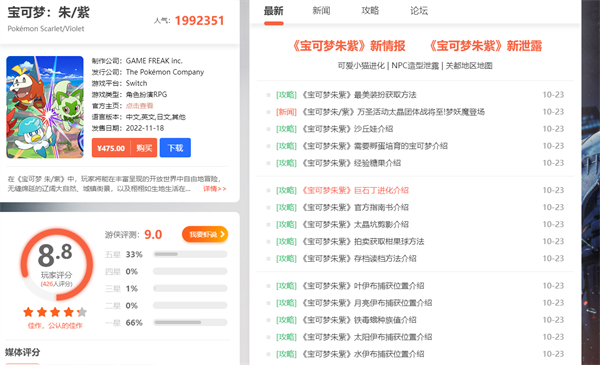Click the Pokémon Scarlet/Violet cover thumbnail
This screenshot has width=600, height=365.
pos(45,107)
